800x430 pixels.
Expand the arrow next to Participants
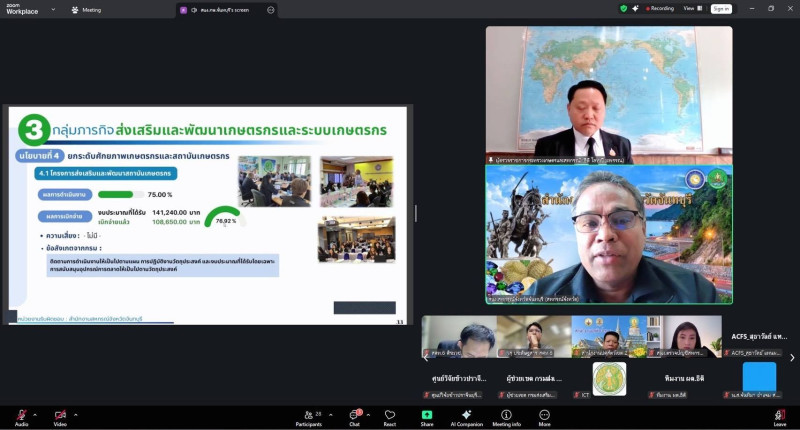coord(329,414)
